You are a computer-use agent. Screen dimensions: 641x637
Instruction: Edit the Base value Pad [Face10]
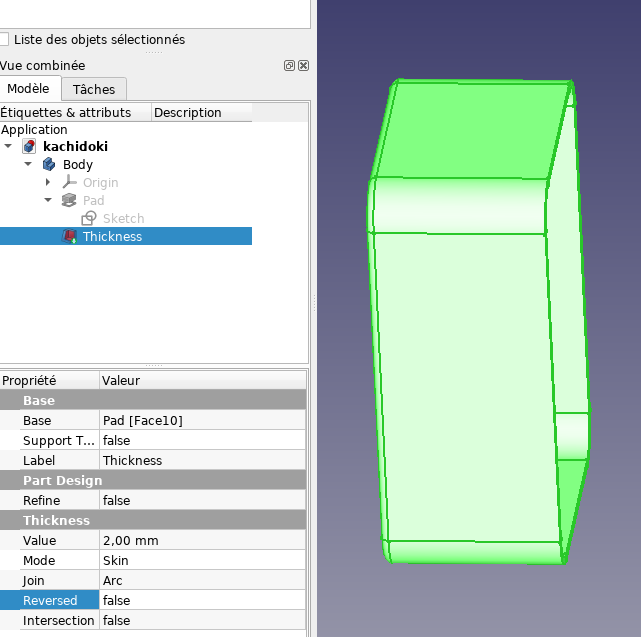[202, 420]
